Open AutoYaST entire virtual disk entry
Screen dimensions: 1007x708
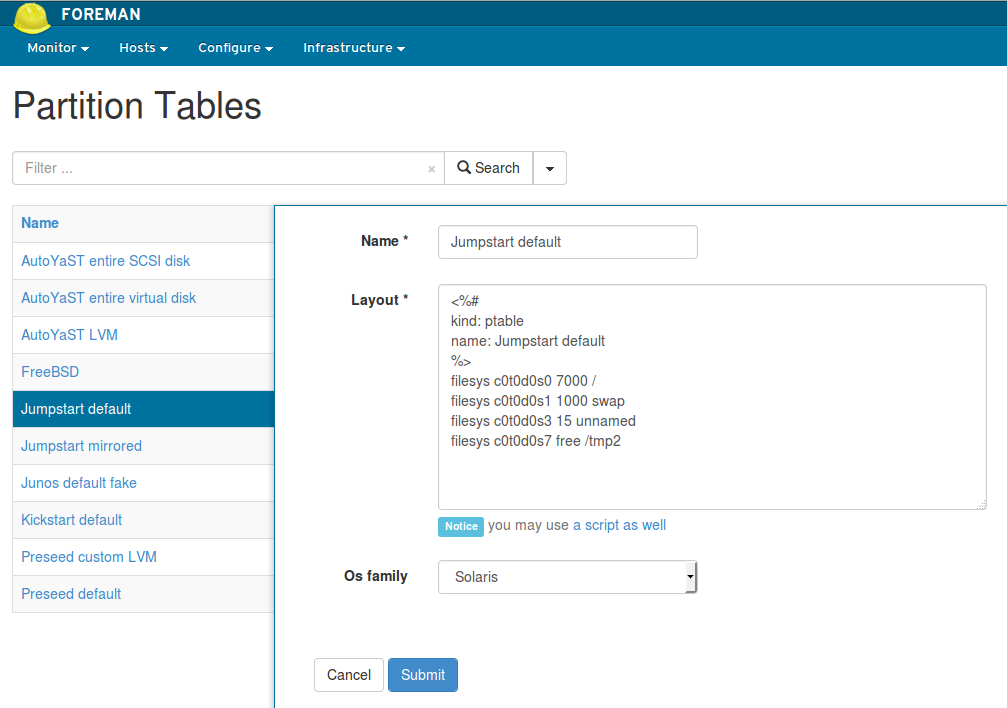109,298
